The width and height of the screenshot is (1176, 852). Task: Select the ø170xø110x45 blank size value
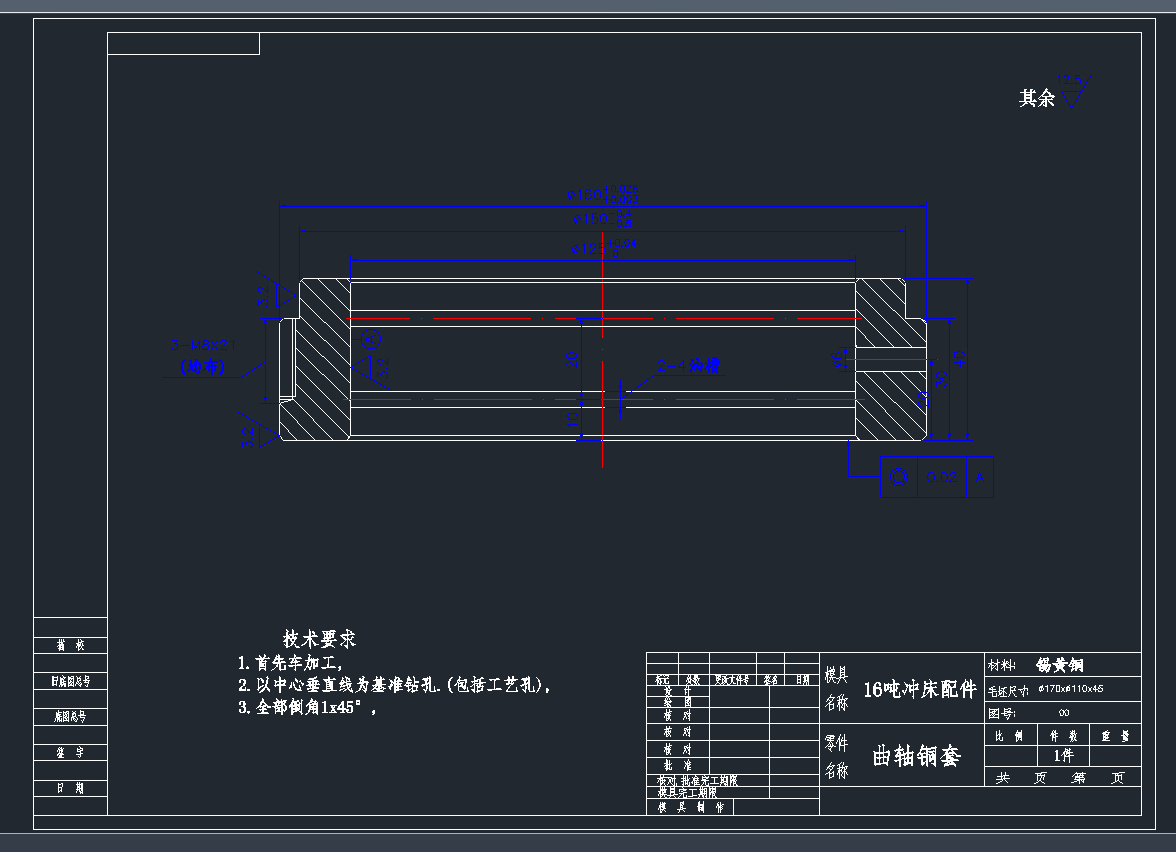[x=1071, y=688]
